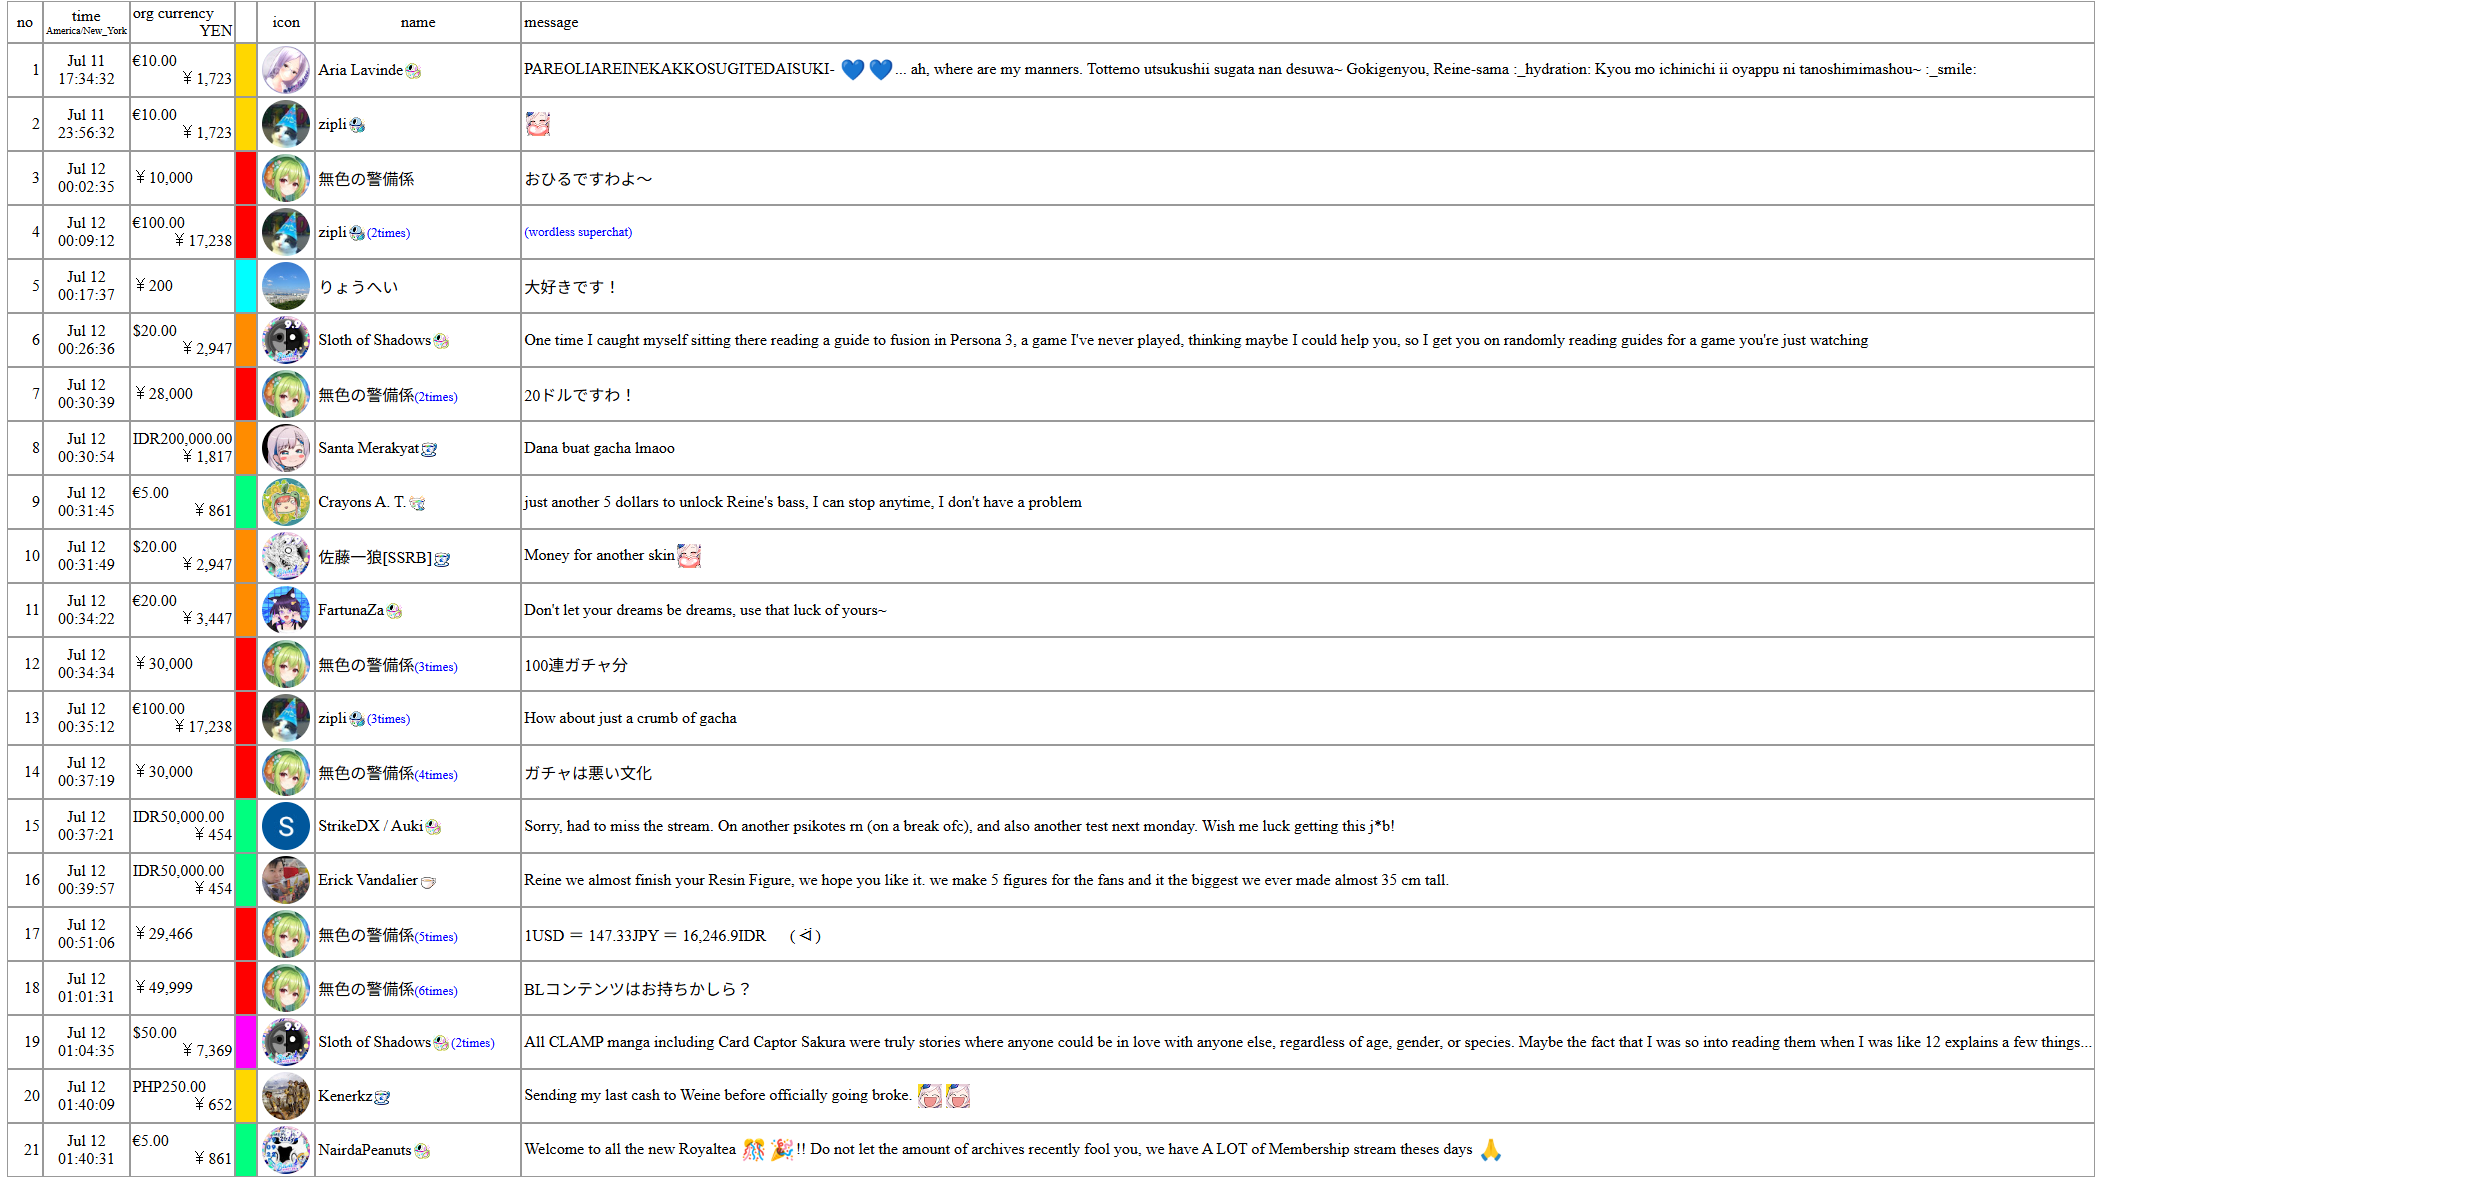Click FartunaZa's avatar icon
2476x1182 pixels.
point(286,610)
